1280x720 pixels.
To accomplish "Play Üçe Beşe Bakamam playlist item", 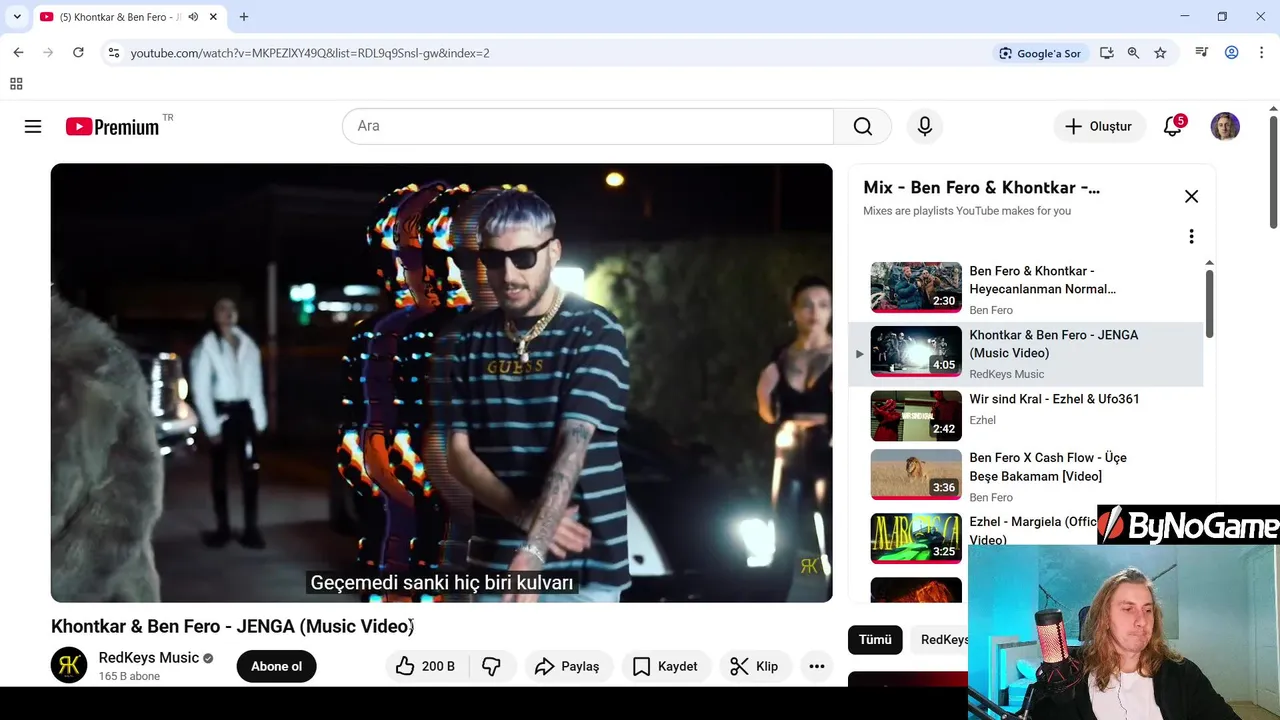I will coord(1026,475).
